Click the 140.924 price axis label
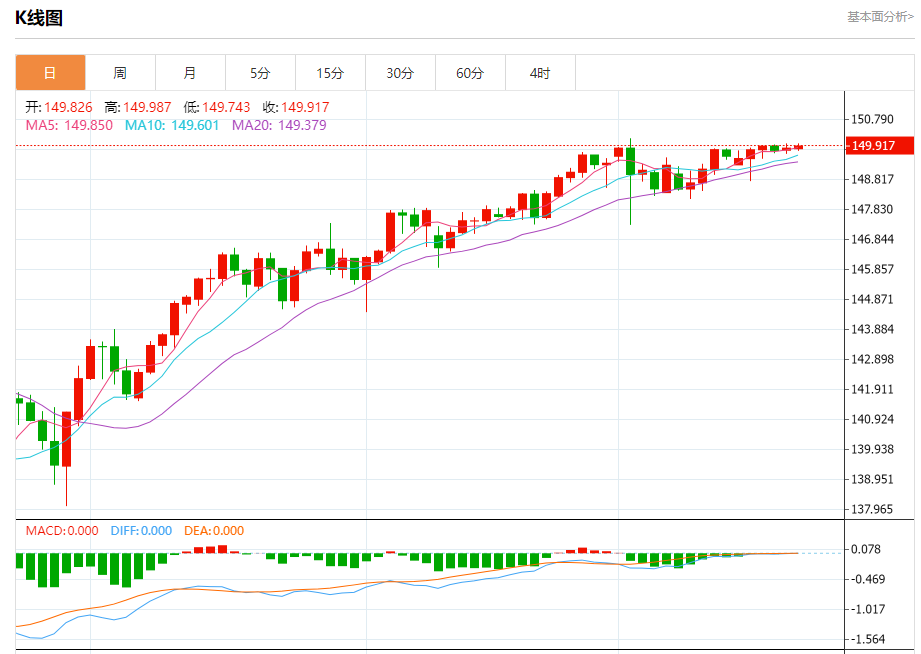 (x=872, y=419)
